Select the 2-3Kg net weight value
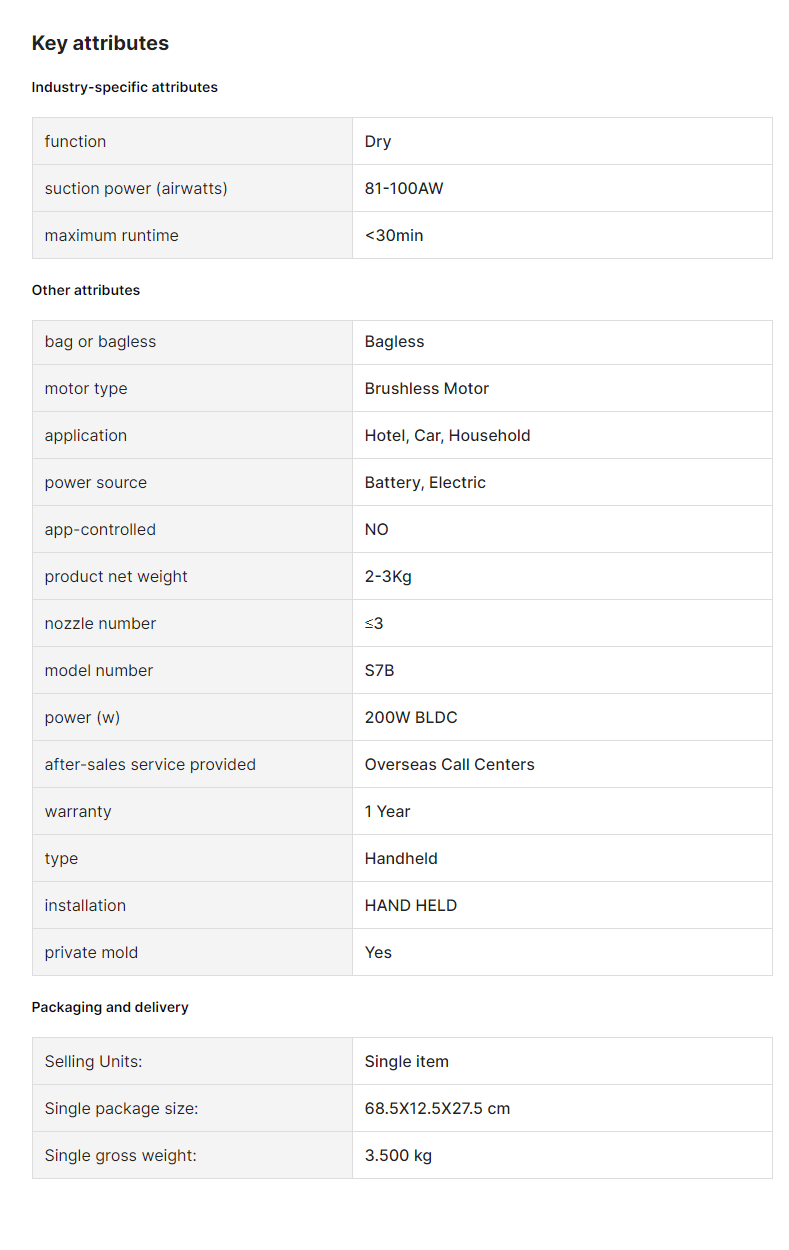The height and width of the screenshot is (1250, 789). click(x=389, y=576)
